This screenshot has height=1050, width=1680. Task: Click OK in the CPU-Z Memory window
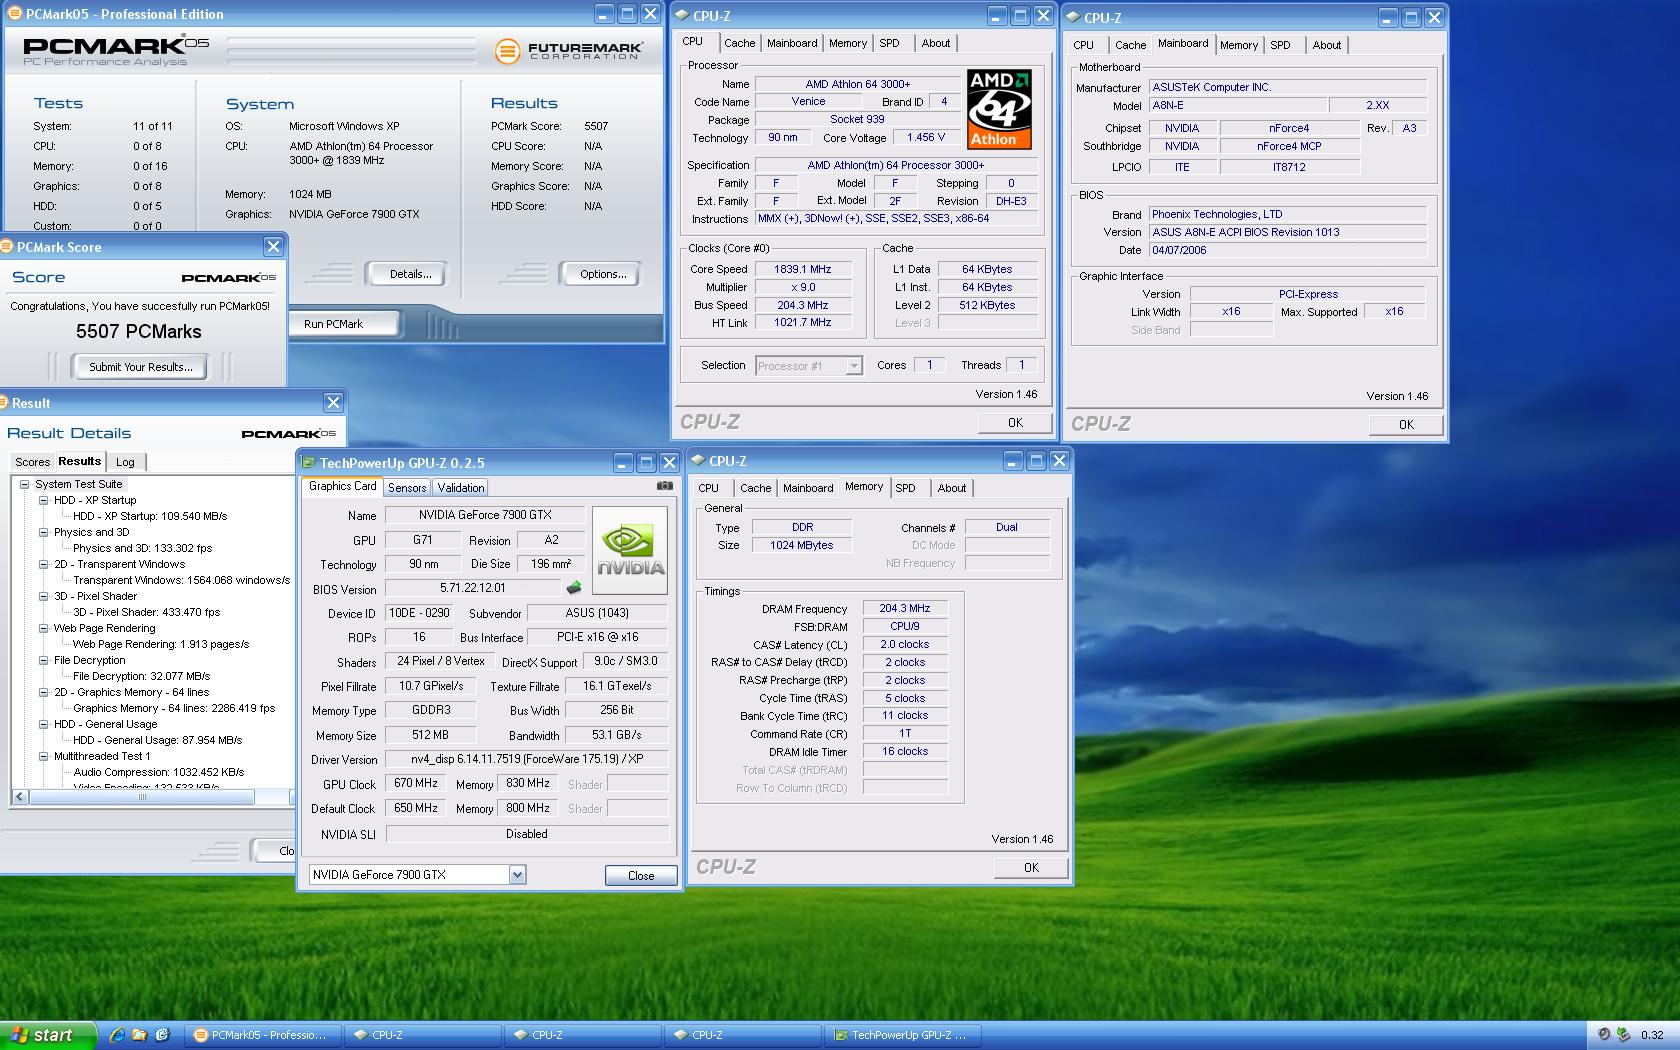pos(1031,868)
